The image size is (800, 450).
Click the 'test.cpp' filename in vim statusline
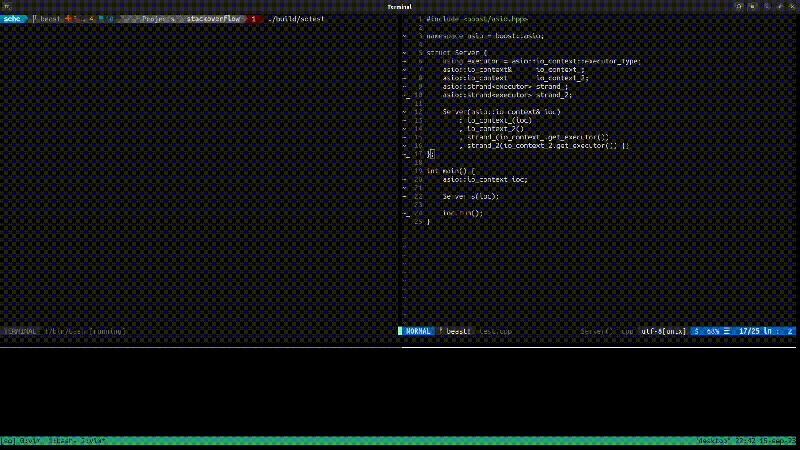coord(495,331)
